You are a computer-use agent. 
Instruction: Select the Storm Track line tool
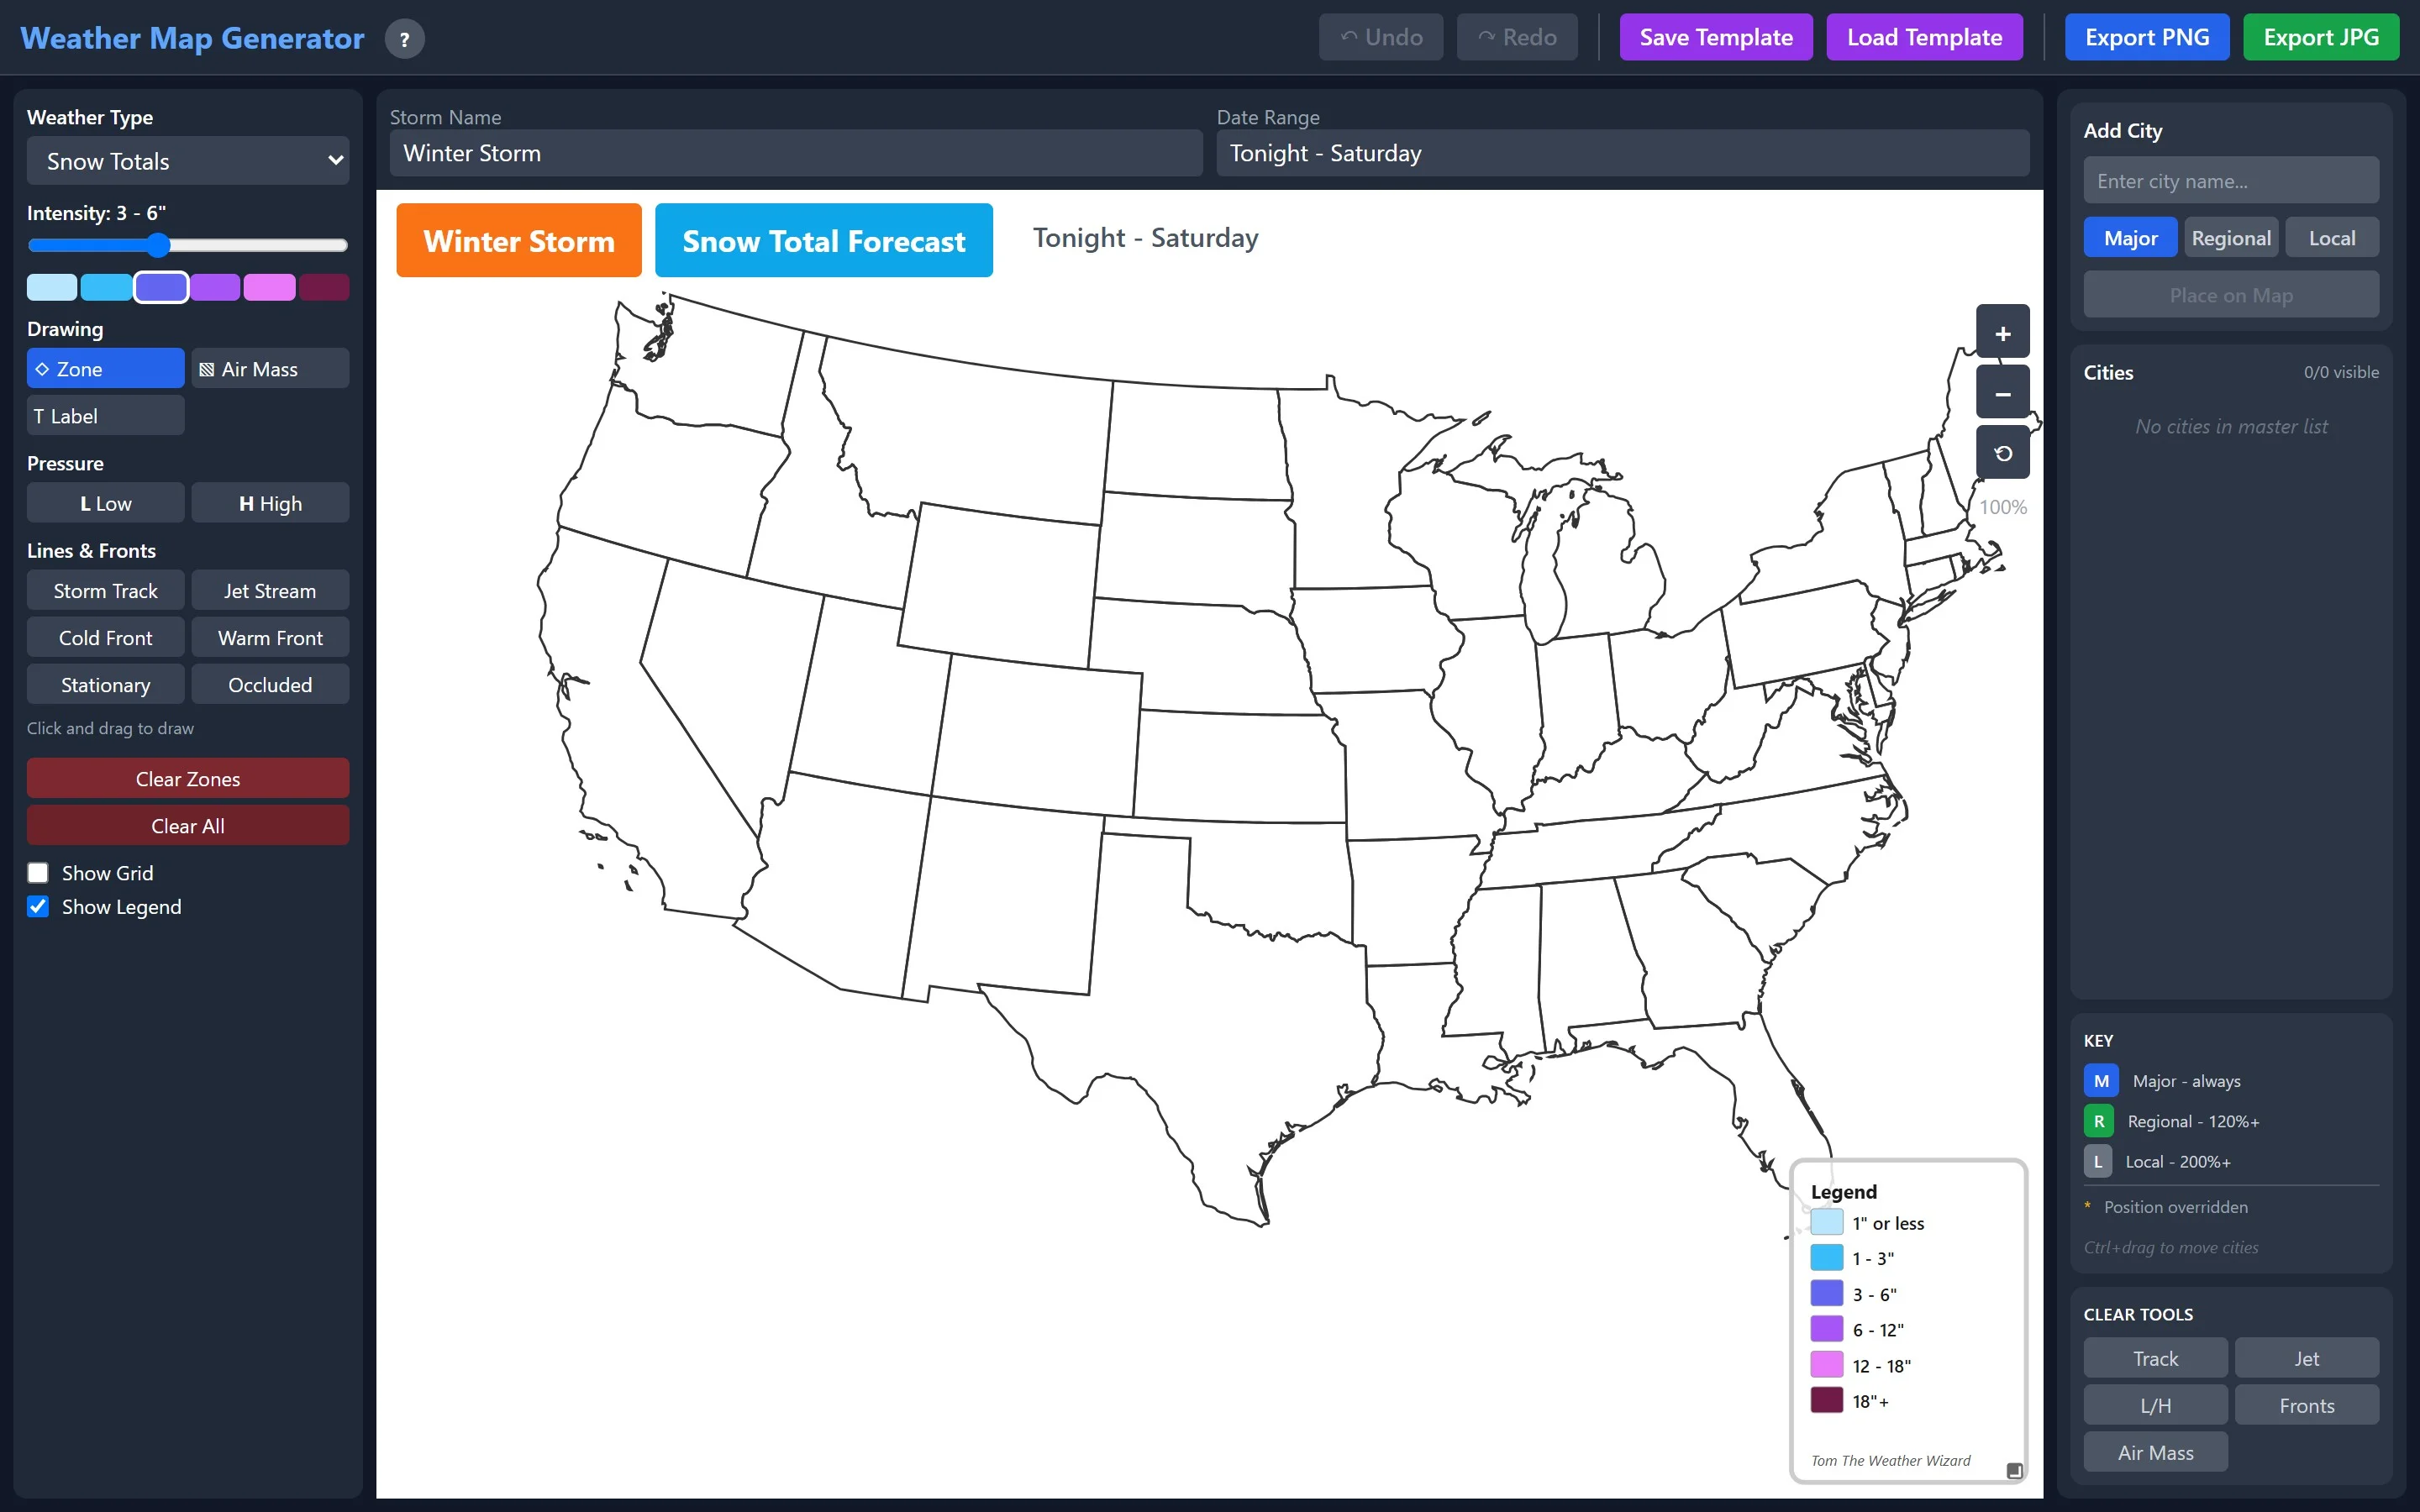click(105, 590)
